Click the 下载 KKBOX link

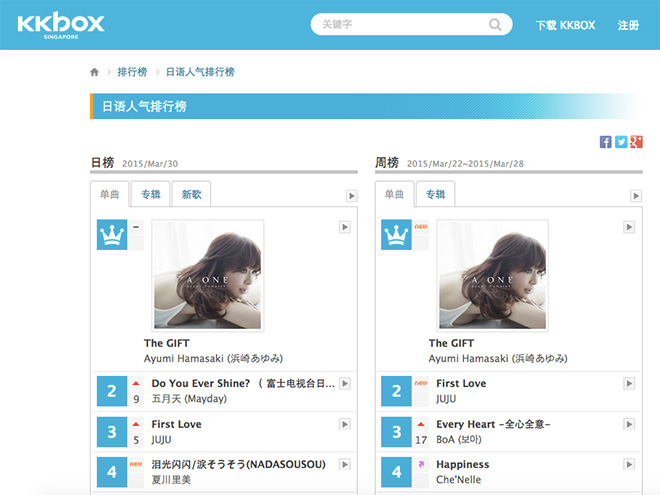click(x=565, y=25)
